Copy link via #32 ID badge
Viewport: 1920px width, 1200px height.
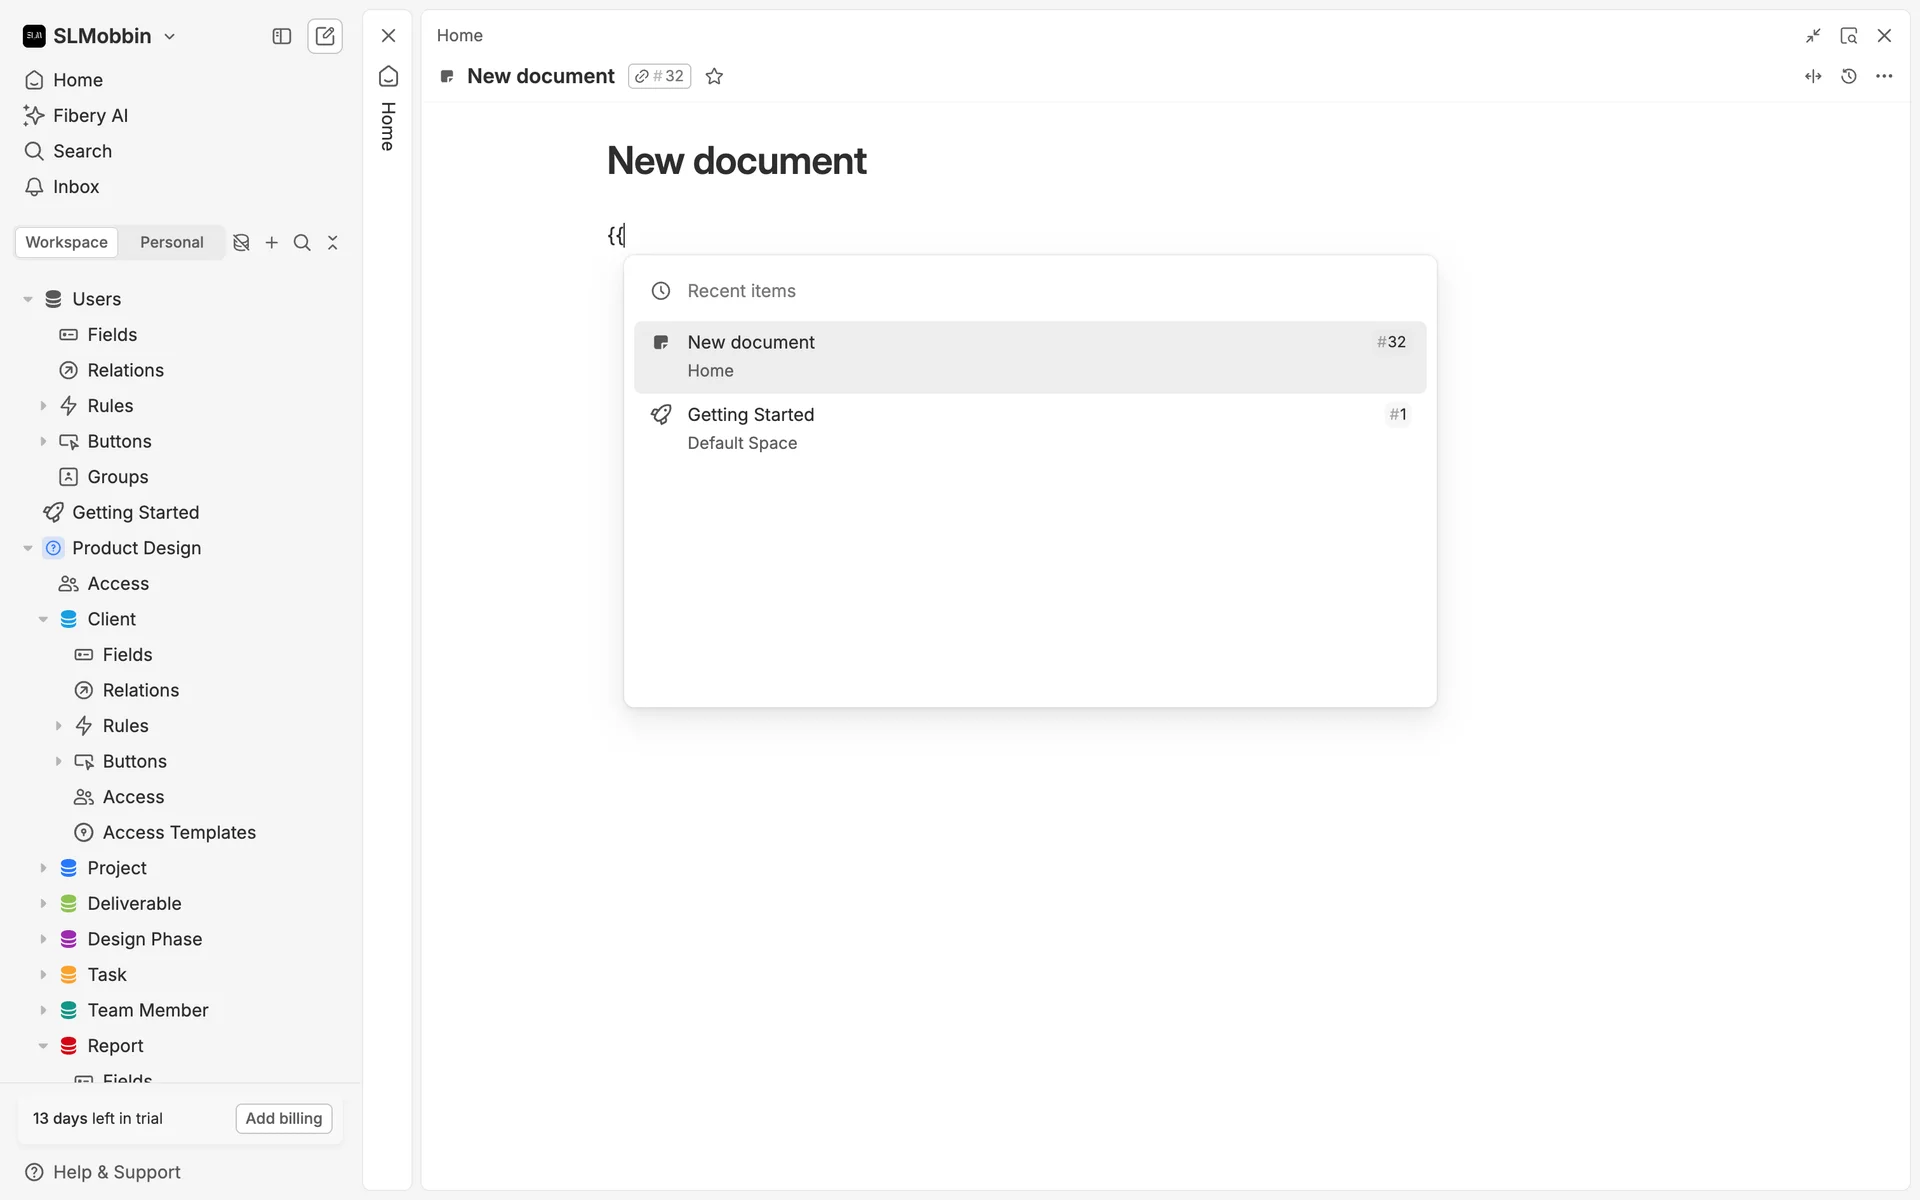(659, 76)
